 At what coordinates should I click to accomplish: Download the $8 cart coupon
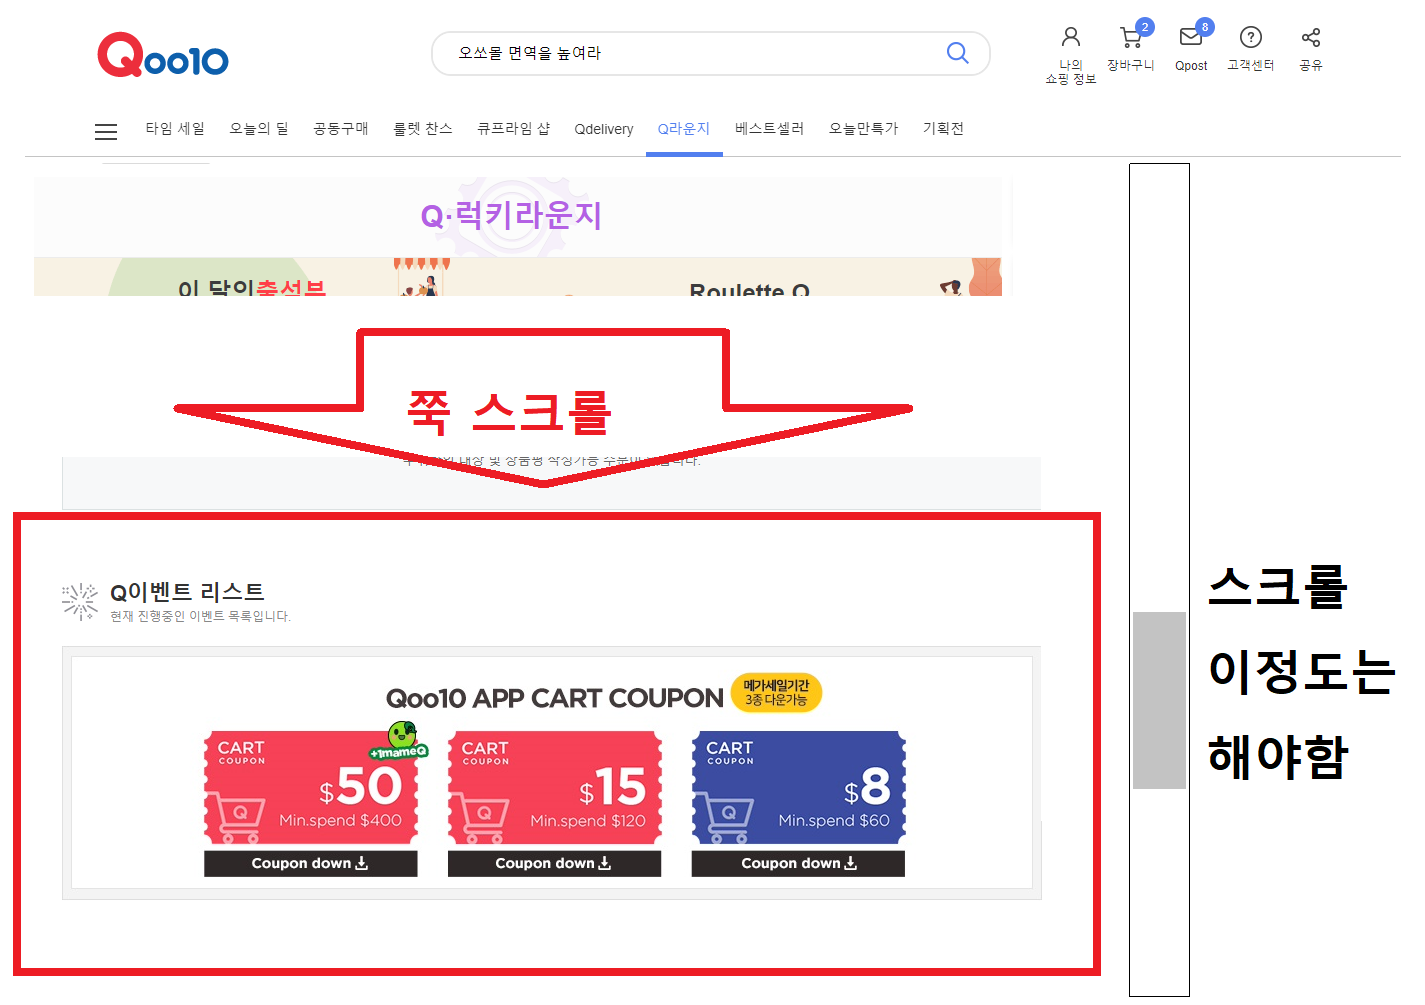pos(798,863)
